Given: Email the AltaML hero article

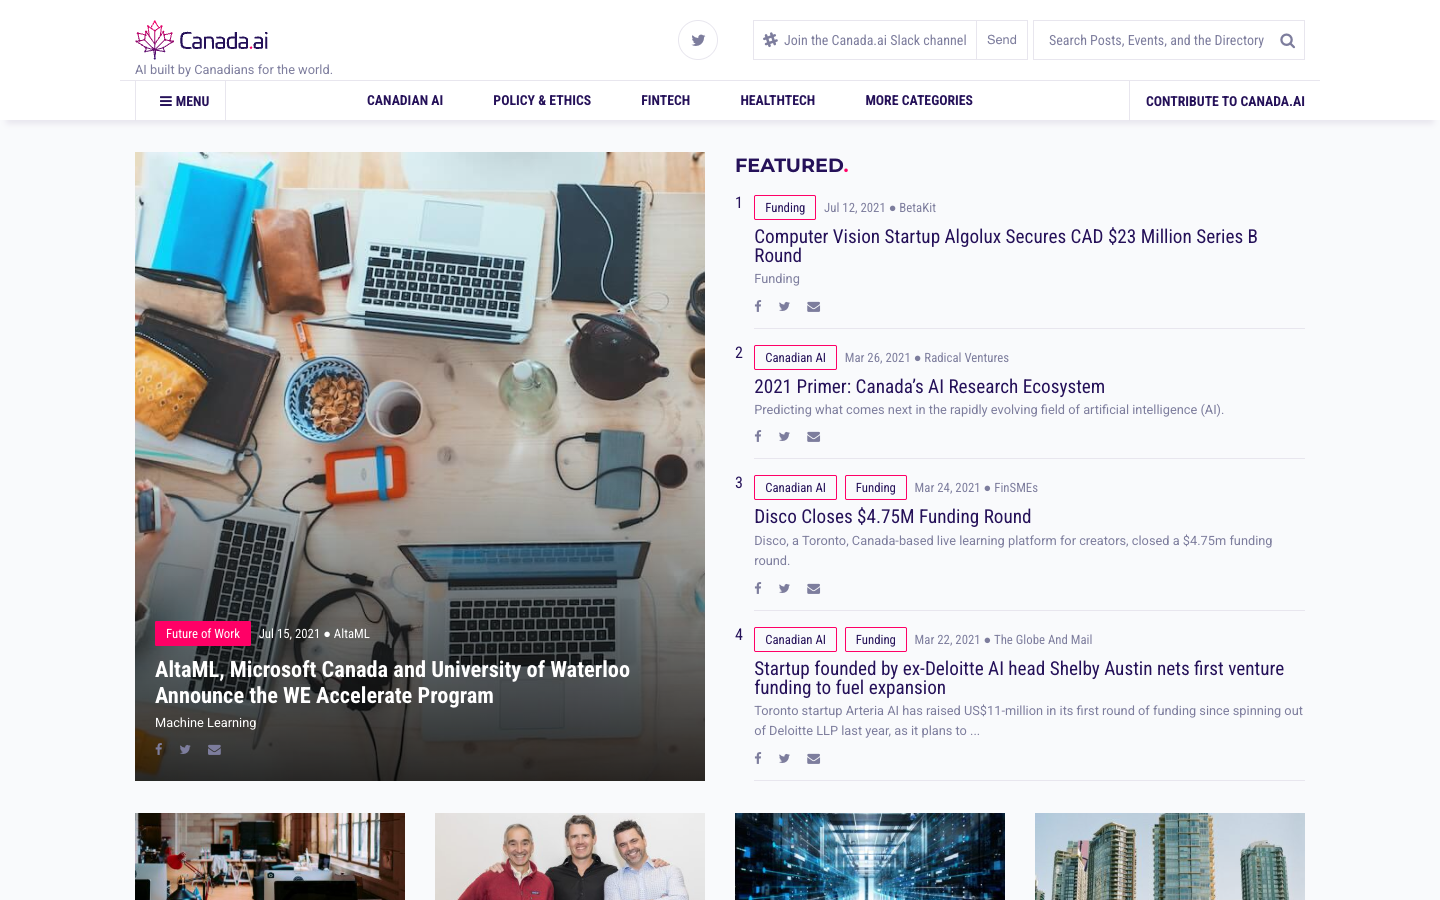Looking at the screenshot, I should click(214, 750).
